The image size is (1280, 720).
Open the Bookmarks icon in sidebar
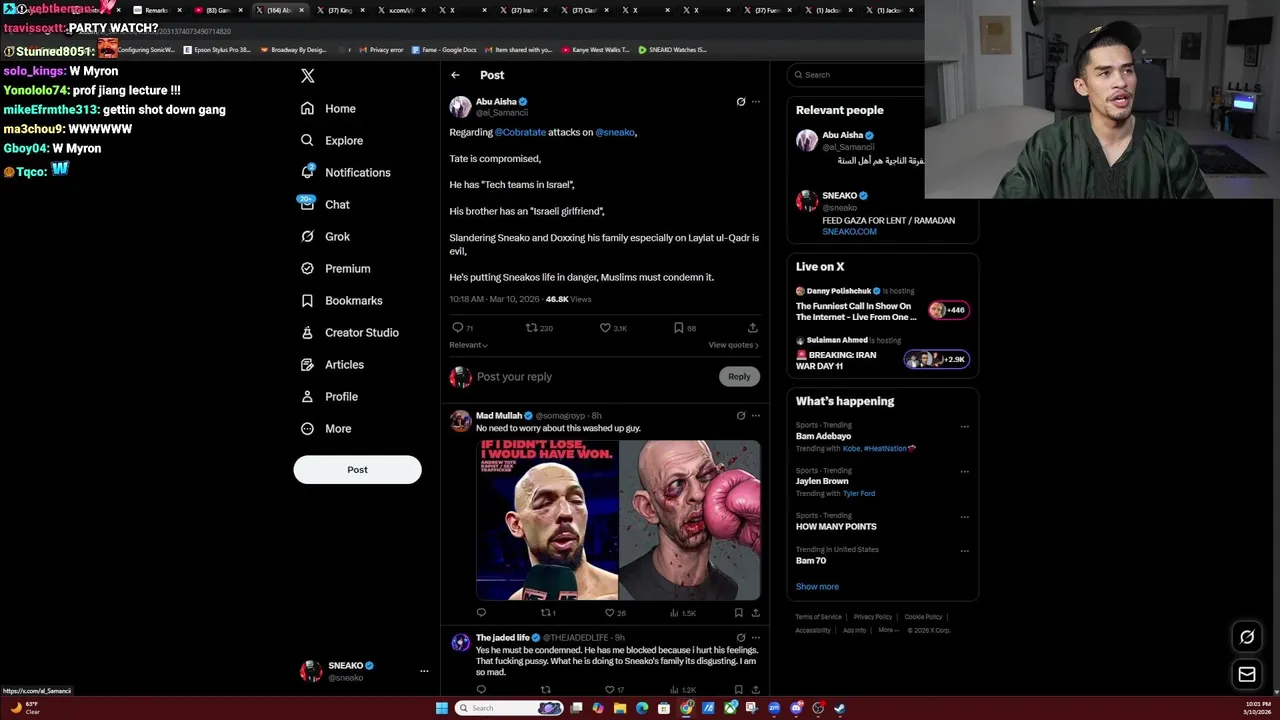(307, 300)
